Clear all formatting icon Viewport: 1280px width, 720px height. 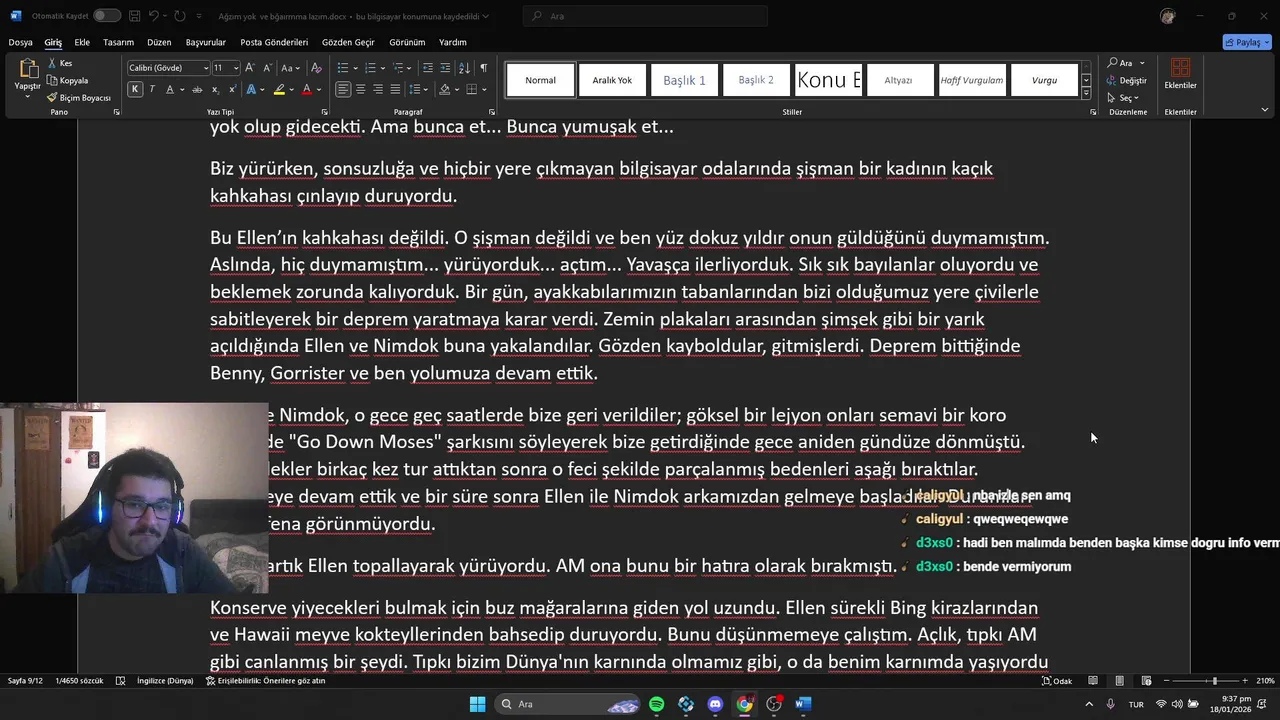pyautogui.click(x=316, y=68)
